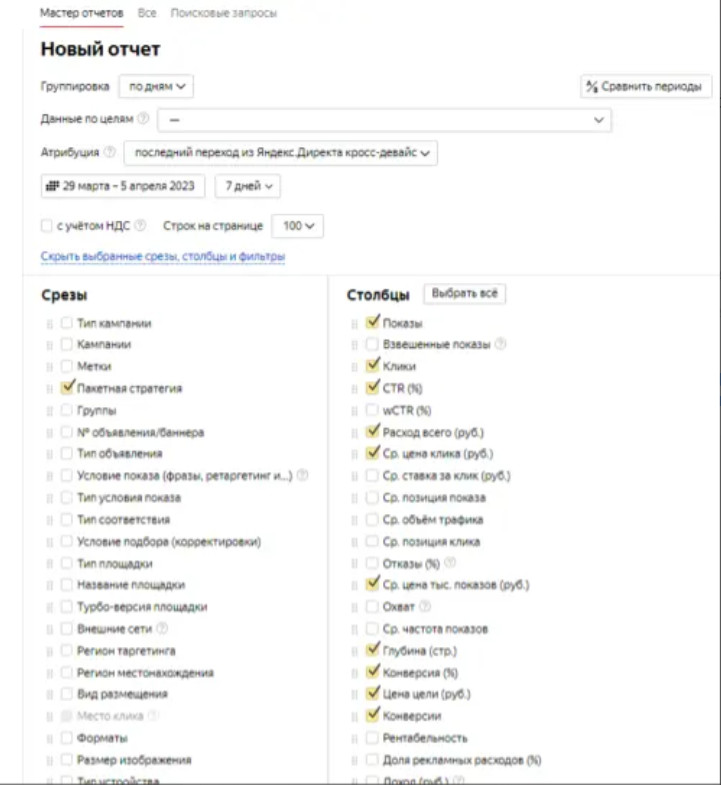This screenshot has width=721, height=785.
Task: Switch to the Поисковые запросы tab
Action: pos(224,14)
